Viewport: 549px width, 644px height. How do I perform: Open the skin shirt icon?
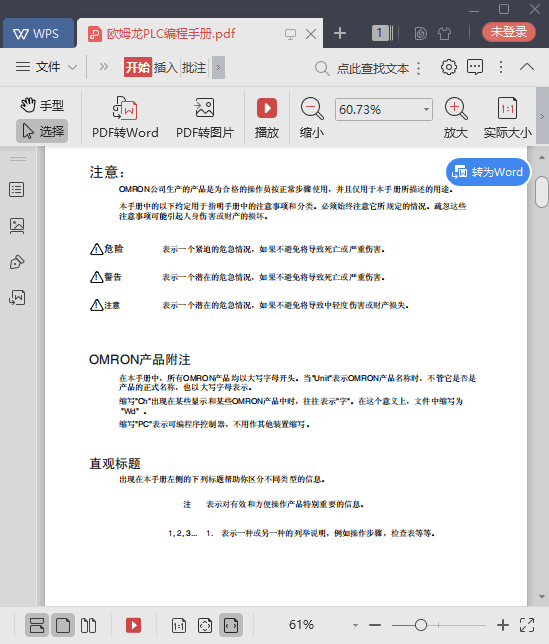pyautogui.click(x=444, y=33)
